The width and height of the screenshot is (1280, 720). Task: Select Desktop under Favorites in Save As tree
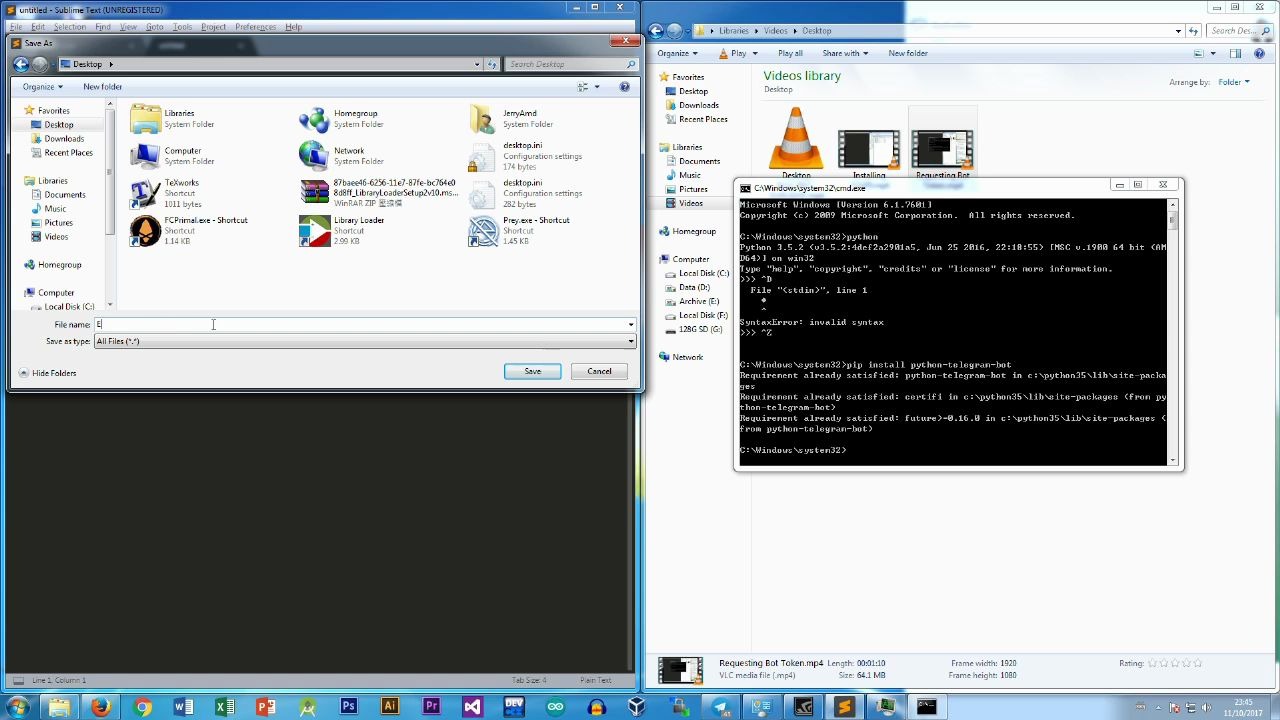point(58,125)
